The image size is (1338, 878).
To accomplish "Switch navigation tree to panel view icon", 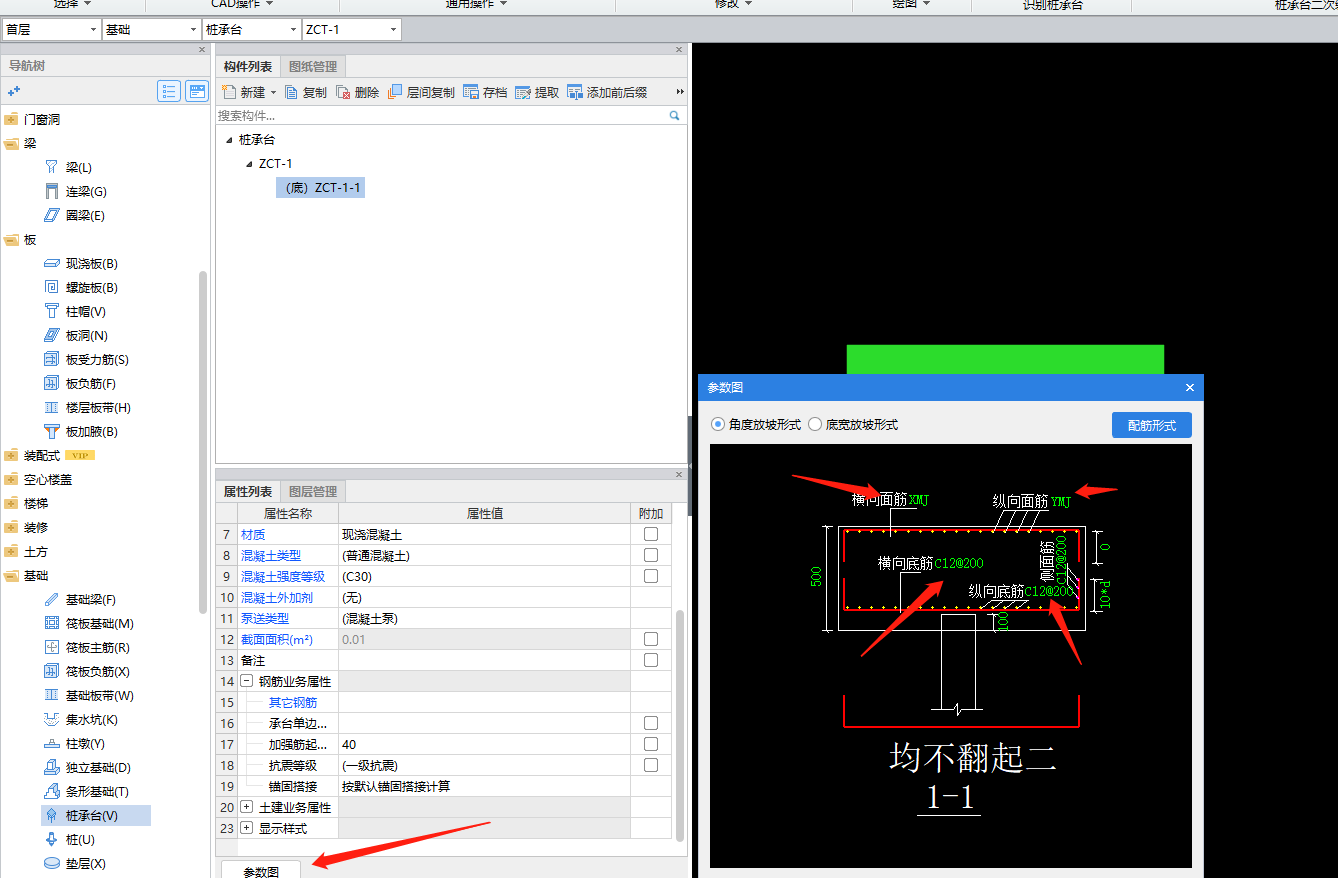I will (197, 91).
